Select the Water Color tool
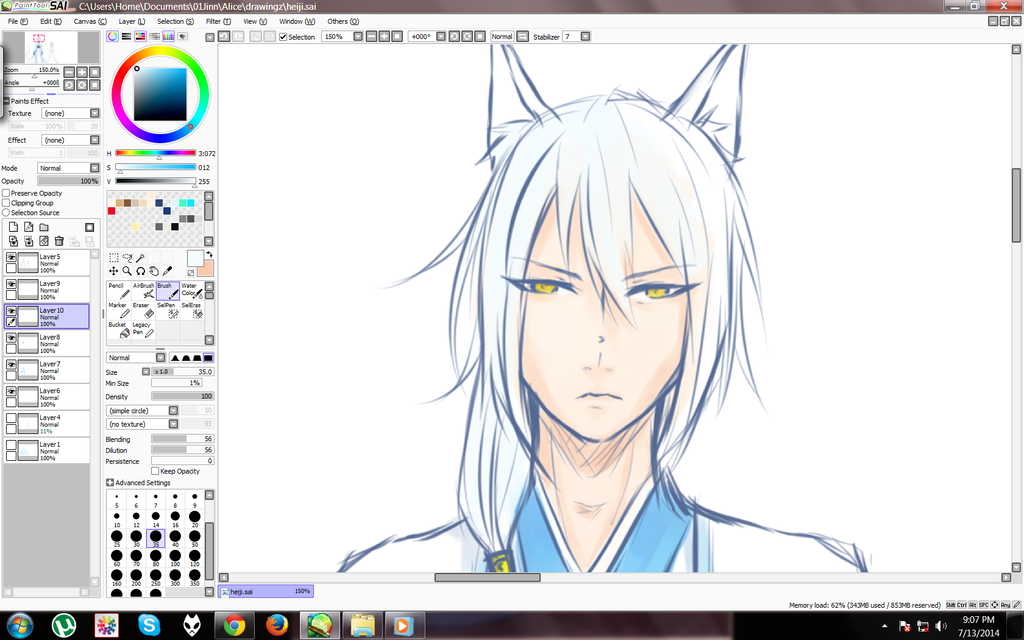The height and width of the screenshot is (640, 1024). pos(192,291)
